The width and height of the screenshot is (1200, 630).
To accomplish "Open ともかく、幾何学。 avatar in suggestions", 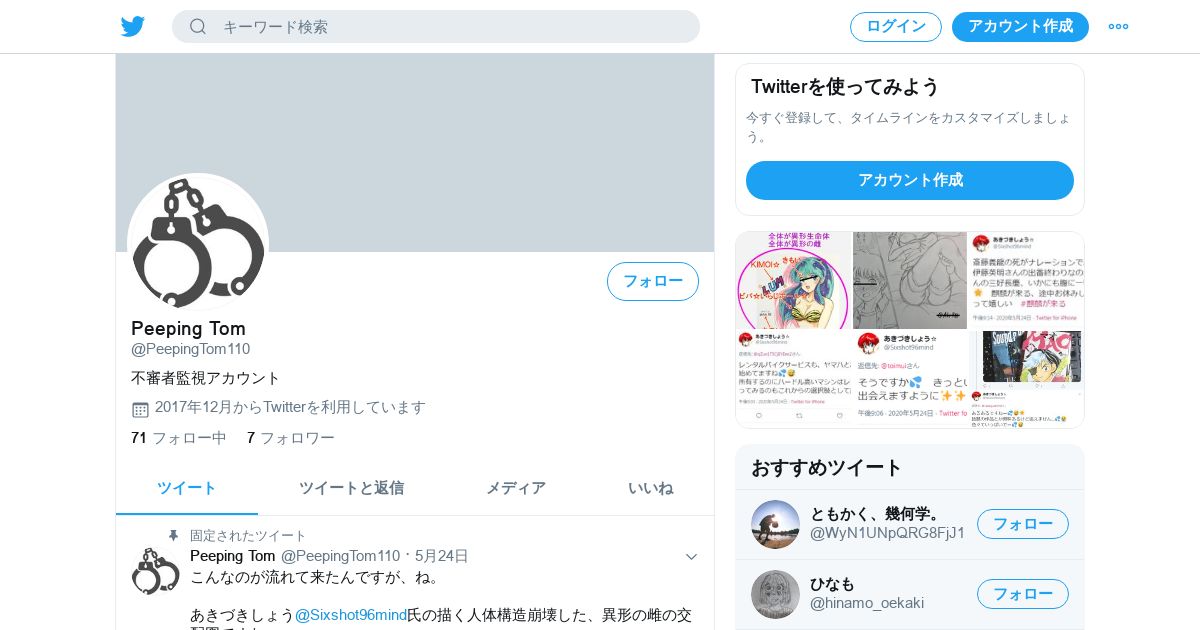I will click(775, 524).
